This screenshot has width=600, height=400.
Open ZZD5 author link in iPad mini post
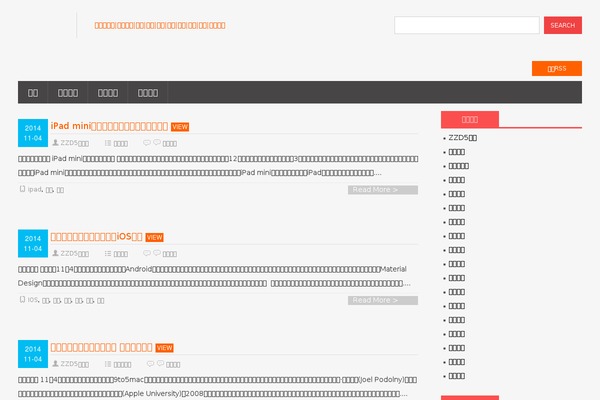click(x=75, y=143)
